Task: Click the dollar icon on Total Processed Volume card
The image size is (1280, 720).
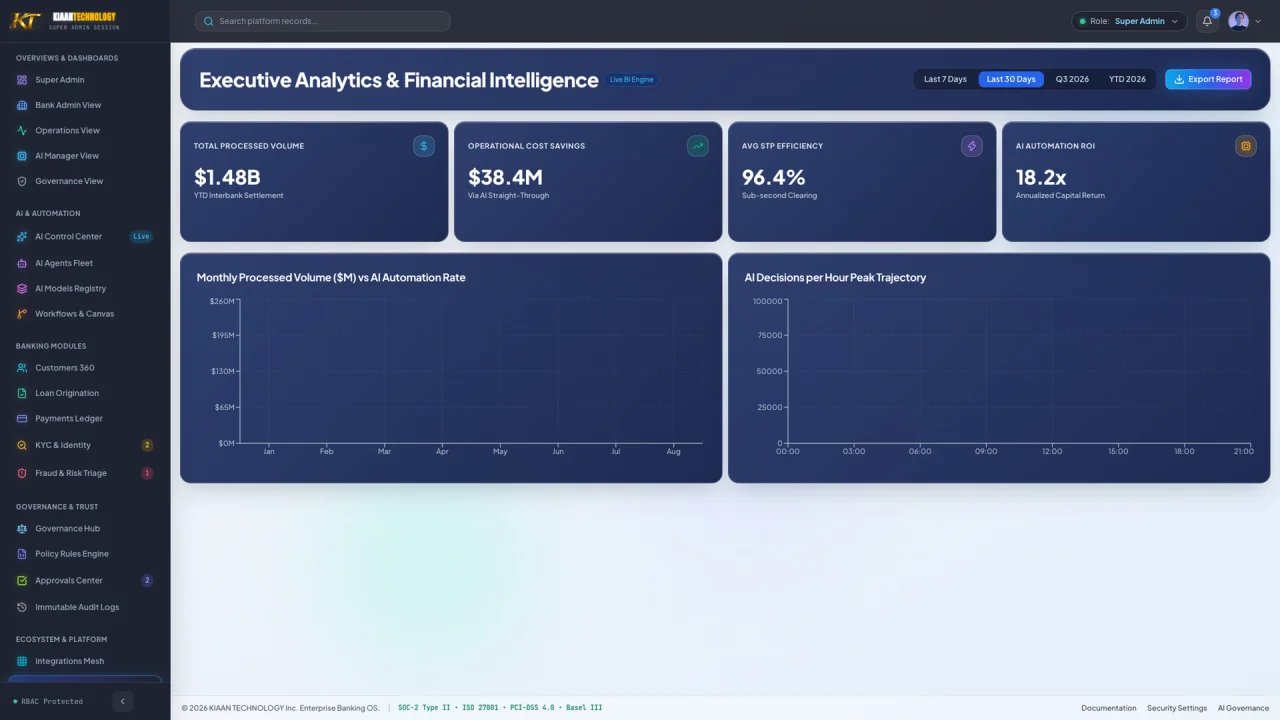Action: (x=424, y=146)
